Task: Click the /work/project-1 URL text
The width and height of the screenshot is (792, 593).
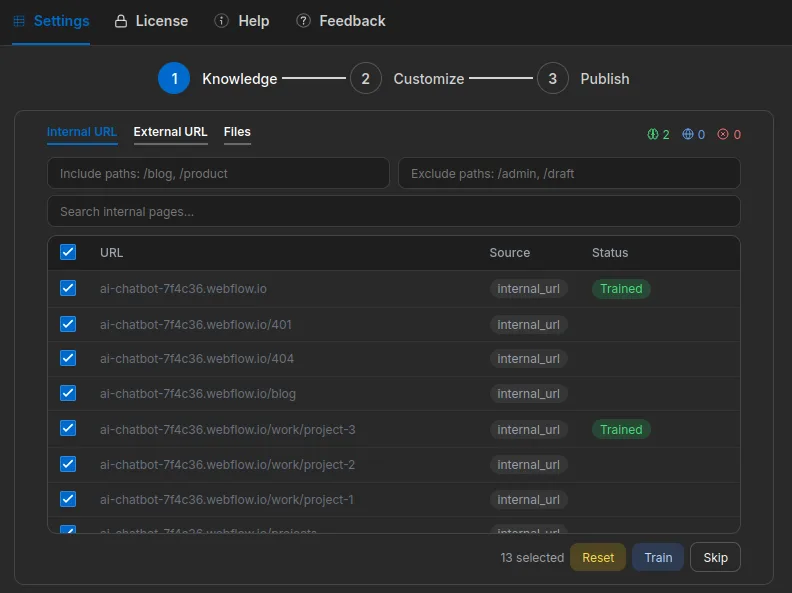Action: 227,500
